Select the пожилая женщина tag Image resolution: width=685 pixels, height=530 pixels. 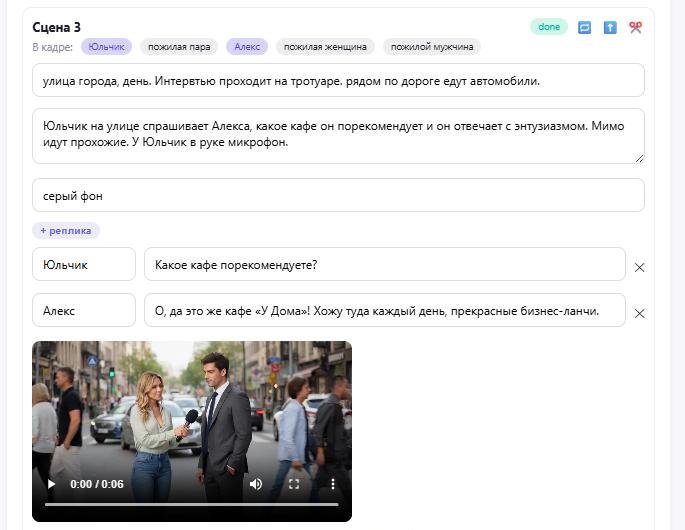325,47
